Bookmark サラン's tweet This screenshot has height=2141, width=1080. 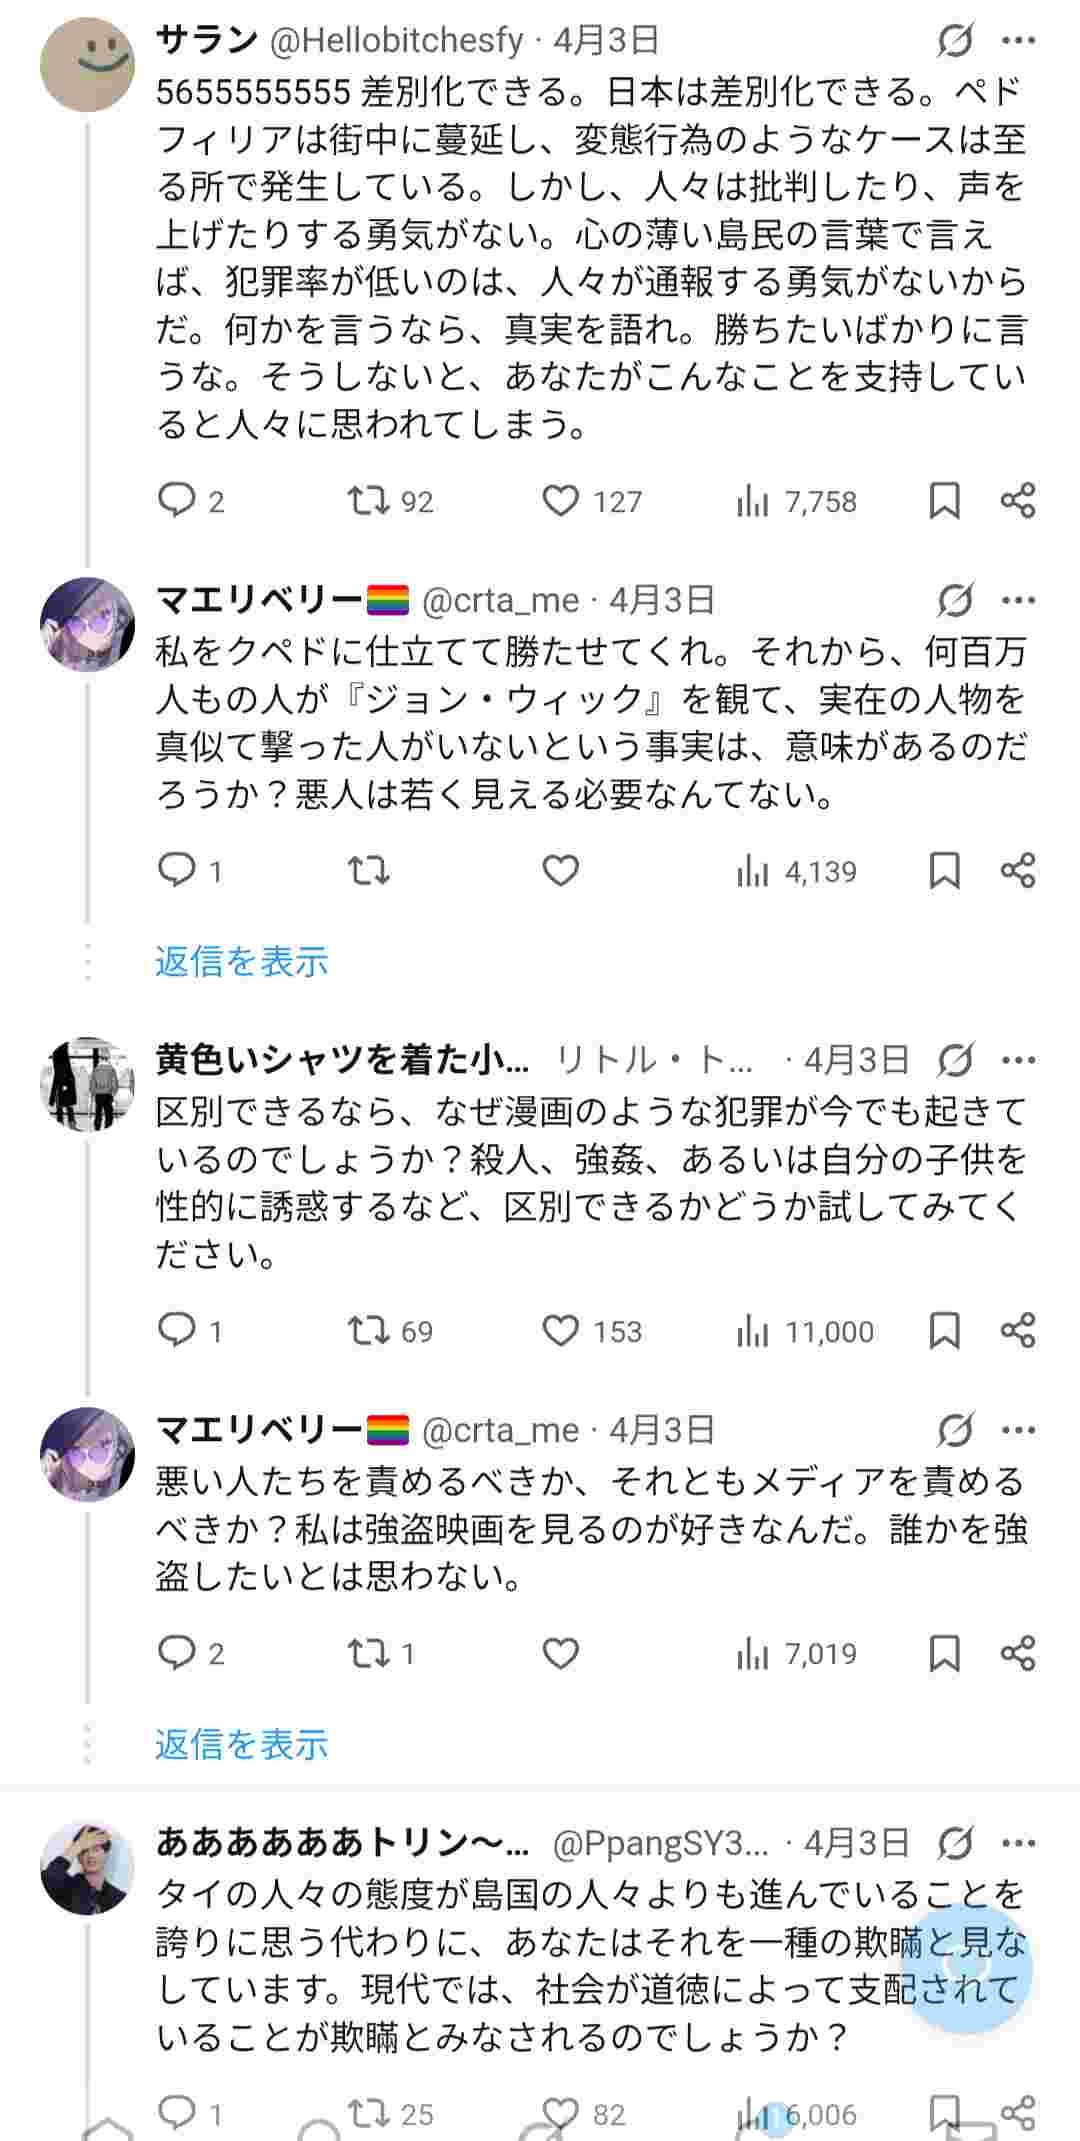coord(944,500)
